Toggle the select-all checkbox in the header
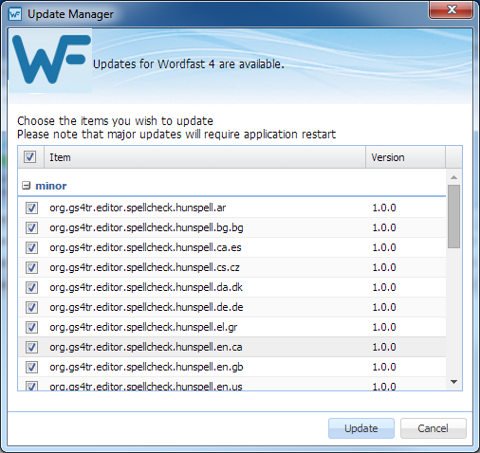This screenshot has height=453, width=480. click(x=30, y=157)
